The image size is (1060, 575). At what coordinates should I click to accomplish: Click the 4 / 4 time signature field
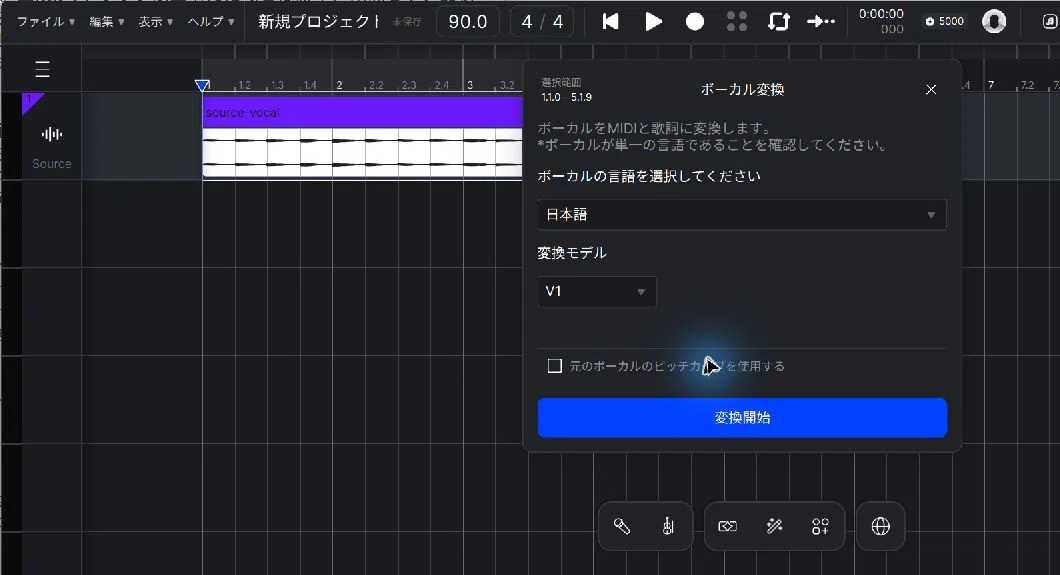pos(542,22)
